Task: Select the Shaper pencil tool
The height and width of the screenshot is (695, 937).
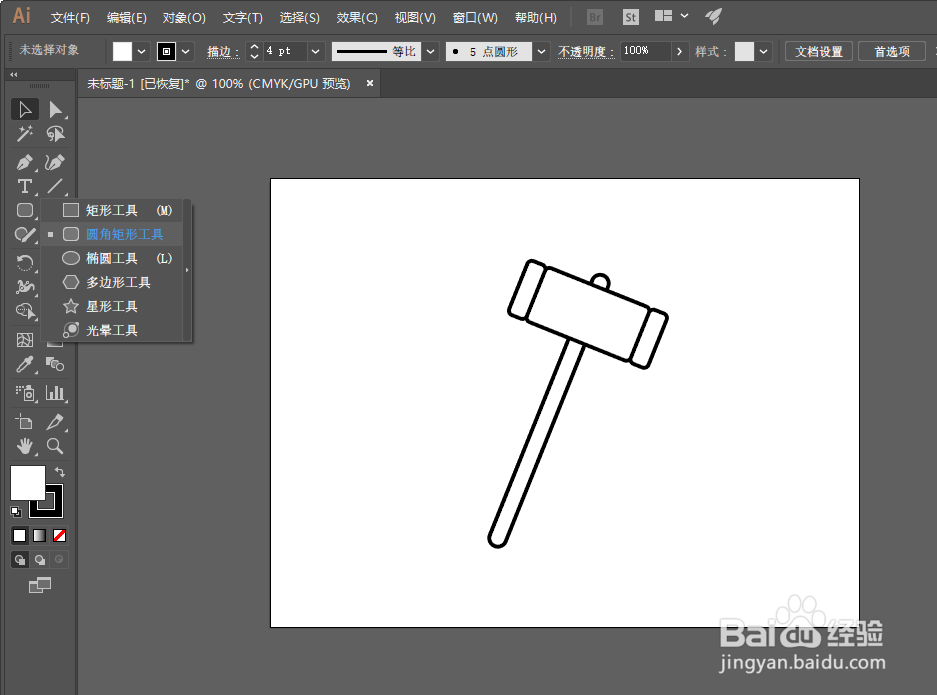Action: point(25,235)
